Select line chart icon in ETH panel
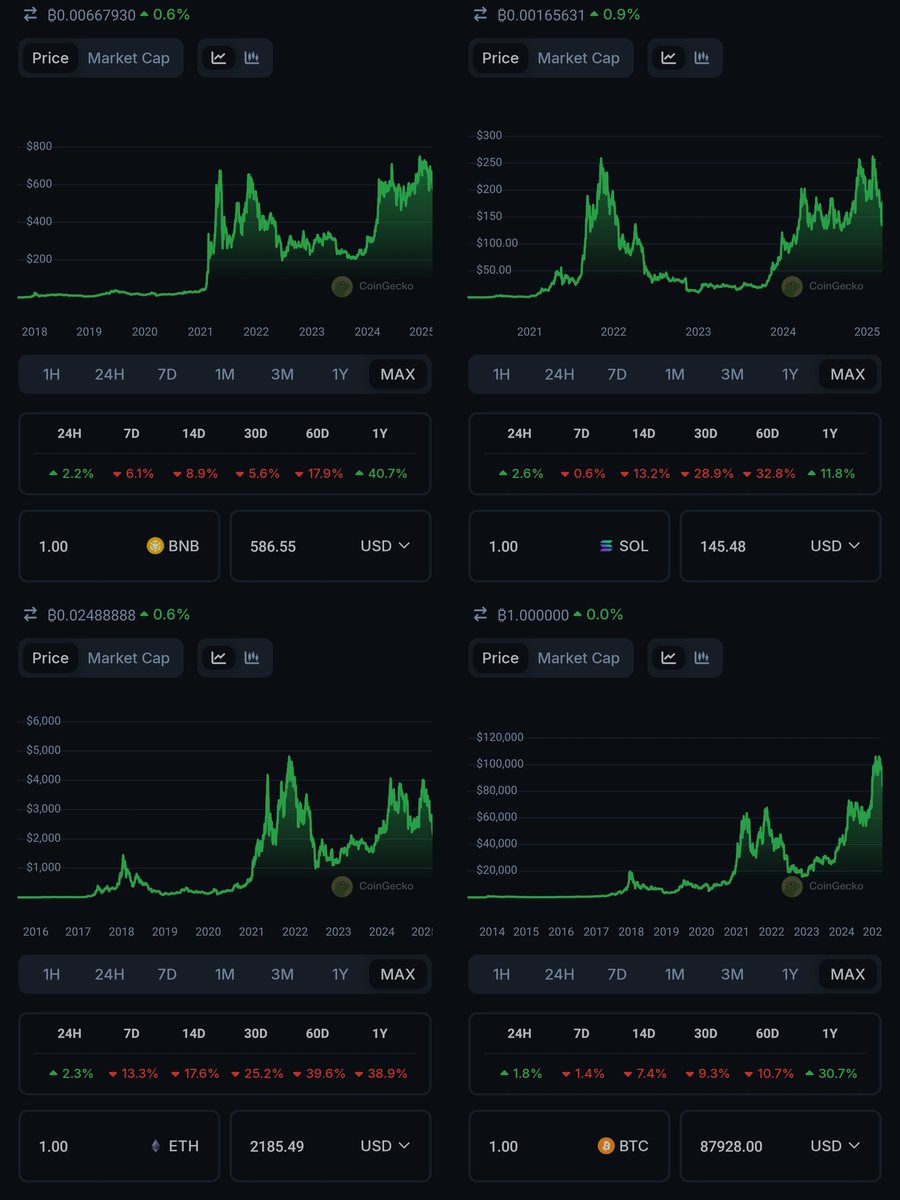 [219, 658]
